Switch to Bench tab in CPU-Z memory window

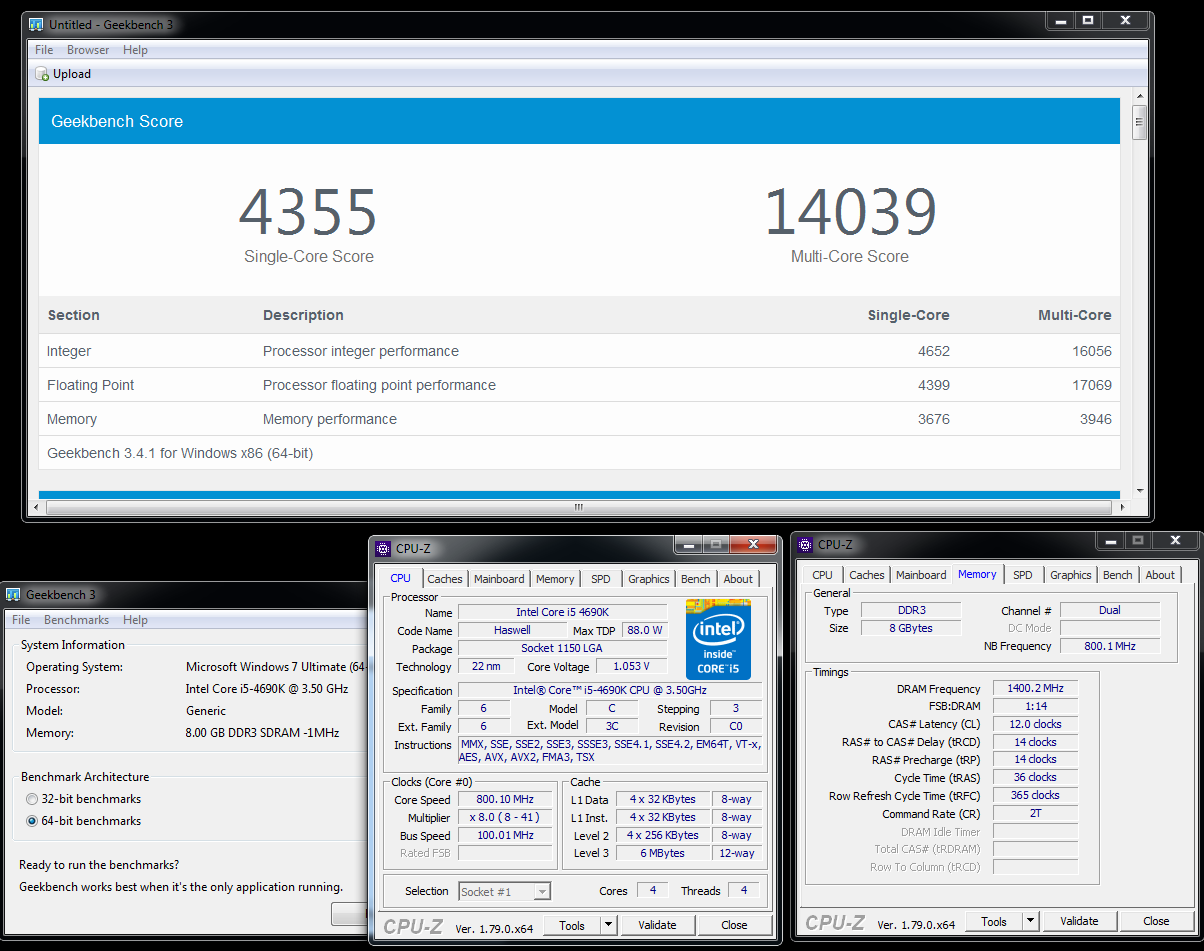tap(1118, 575)
